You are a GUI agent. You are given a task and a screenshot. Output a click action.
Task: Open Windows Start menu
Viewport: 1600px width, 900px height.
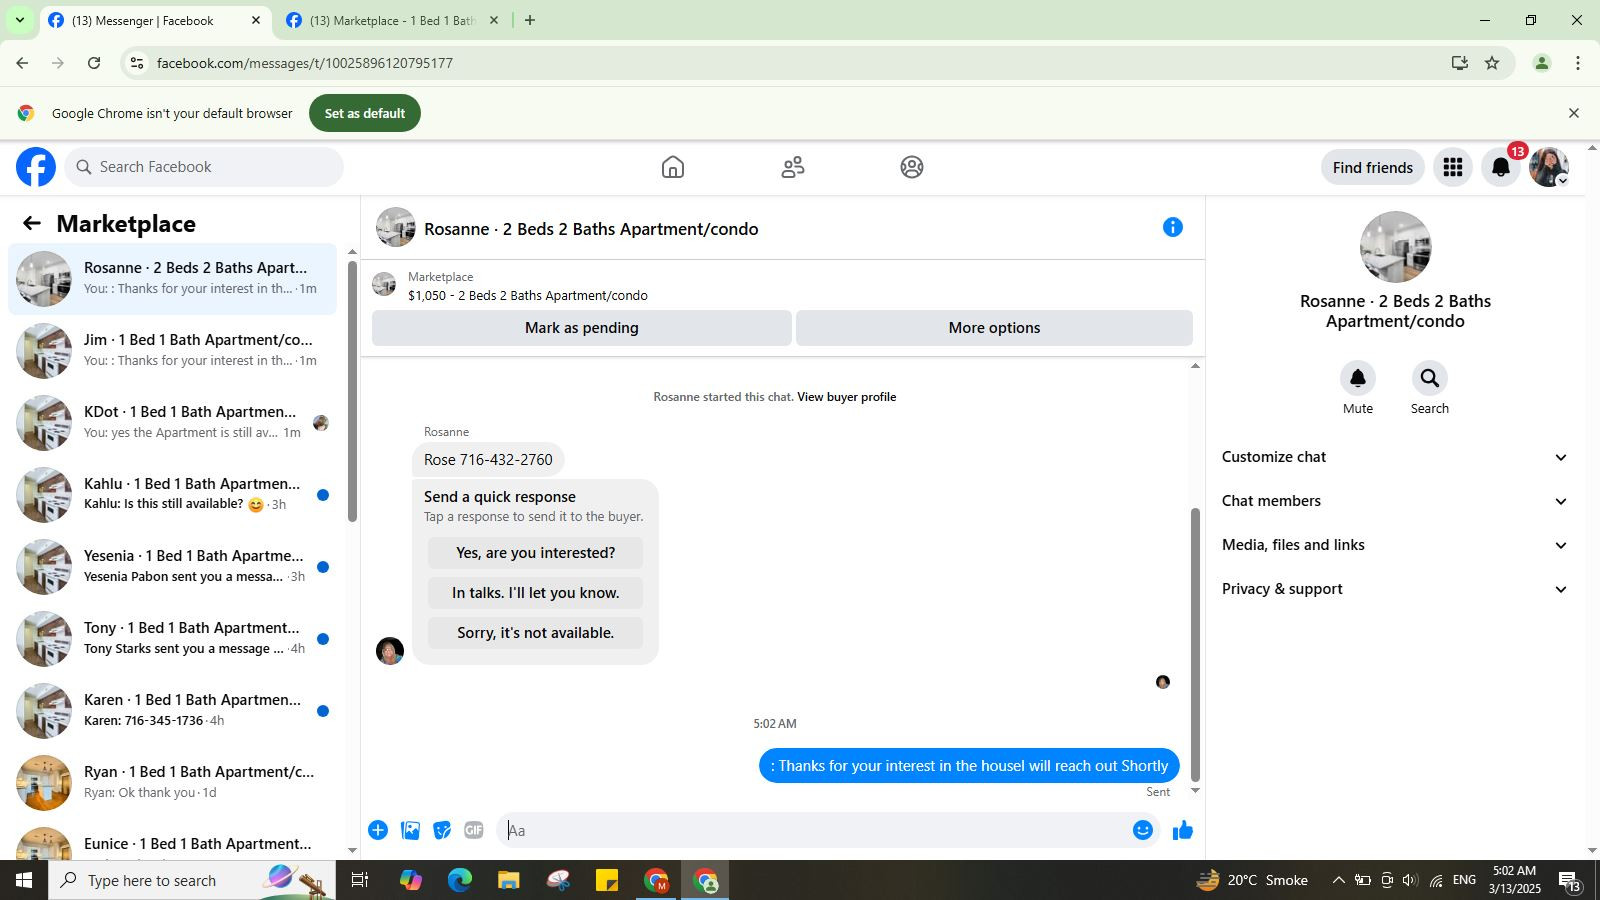tap(24, 880)
